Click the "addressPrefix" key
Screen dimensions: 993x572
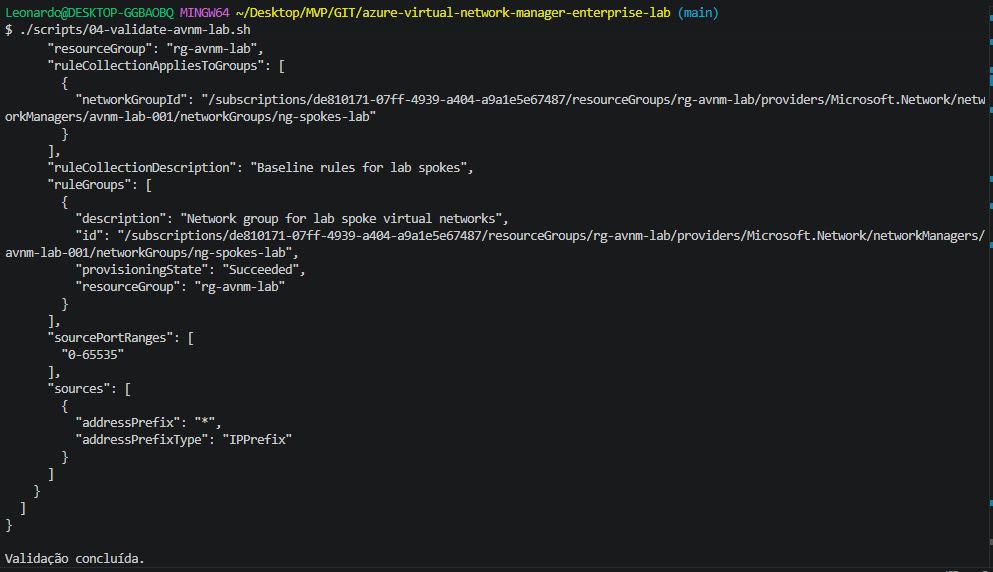point(128,423)
